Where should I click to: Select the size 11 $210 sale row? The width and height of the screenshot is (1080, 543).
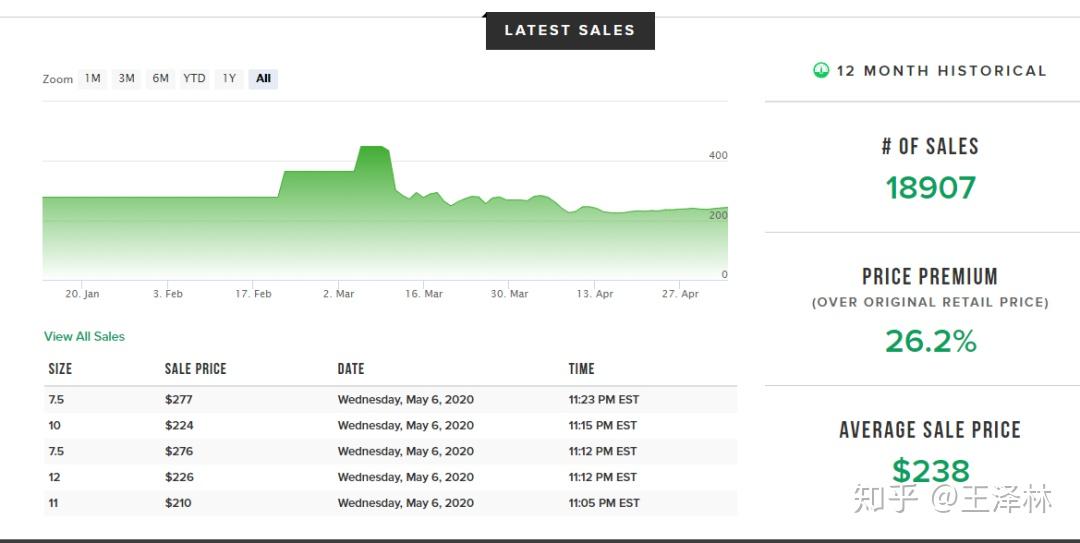point(390,503)
